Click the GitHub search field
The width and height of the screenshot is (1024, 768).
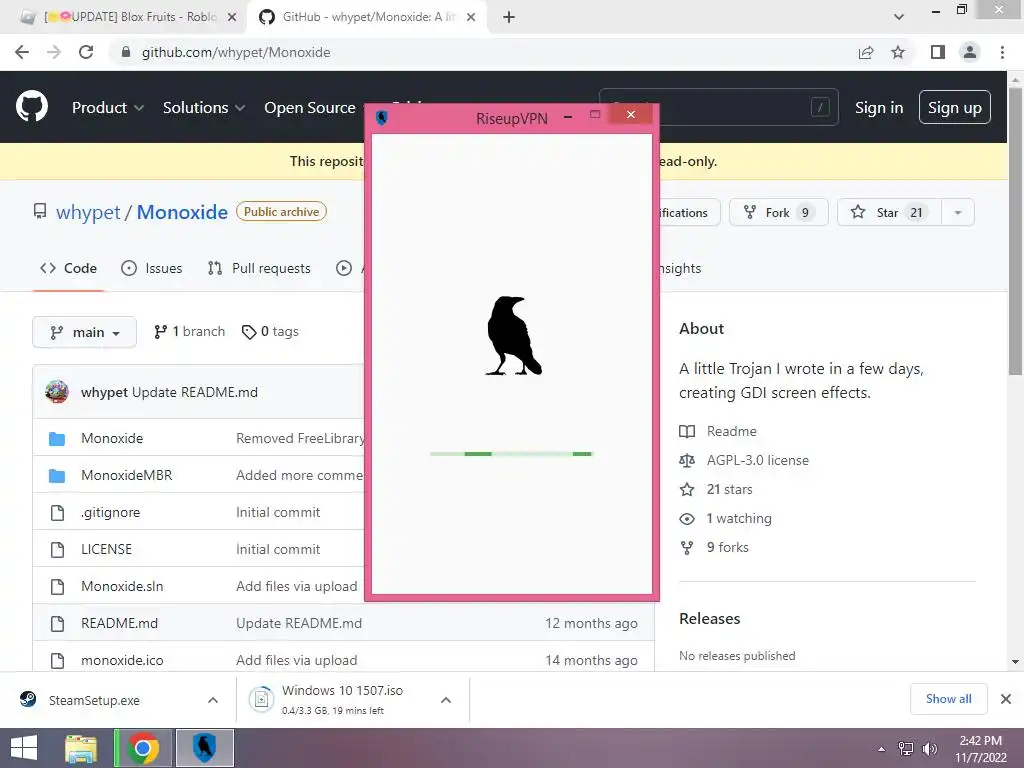pos(718,107)
